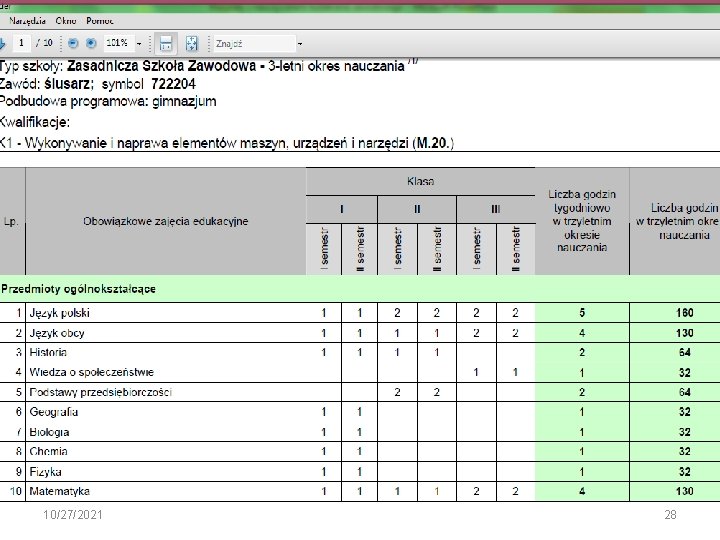This screenshot has height=540, width=720.
Task: Click the zoom in plus icon
Action: coord(91,43)
